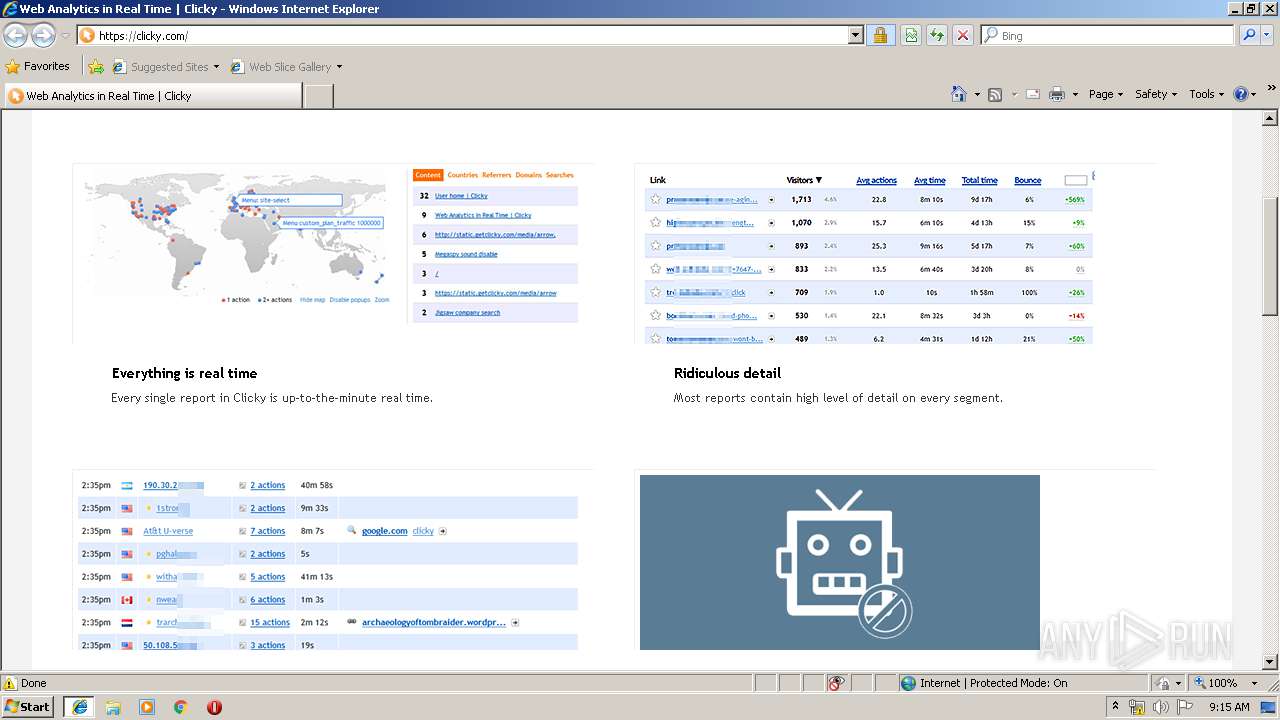Stop loading the page

tap(963, 36)
